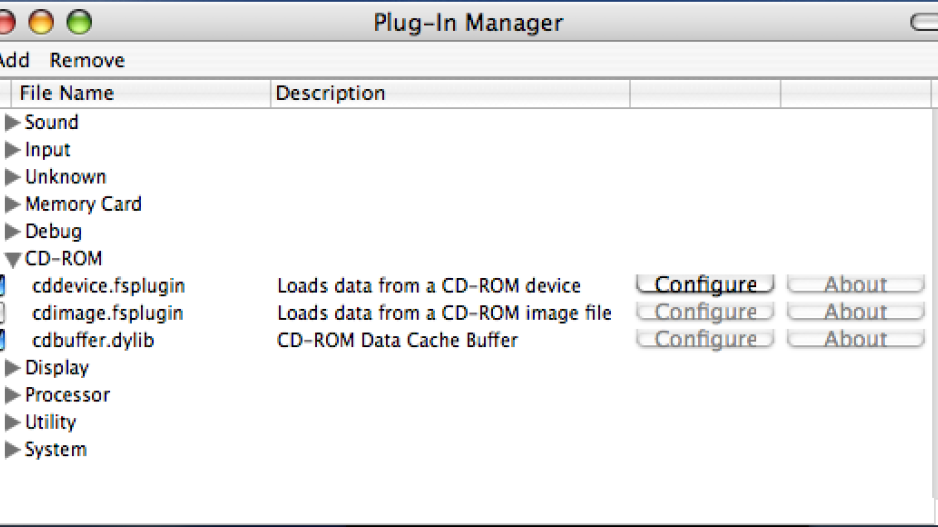
Task: Expand the System category
Action: 12,449
